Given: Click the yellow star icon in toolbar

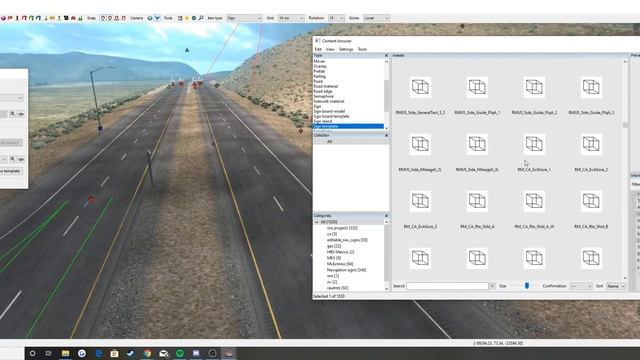Looking at the screenshot, I should coord(187,18).
